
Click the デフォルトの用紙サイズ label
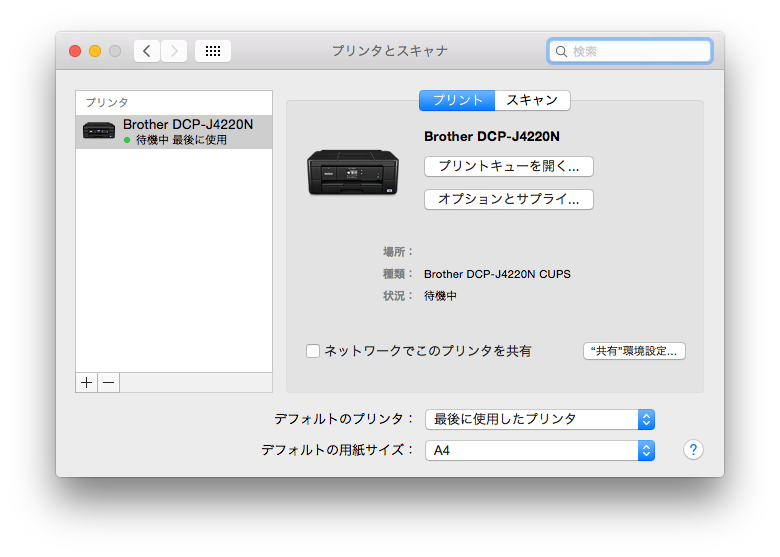(x=337, y=450)
